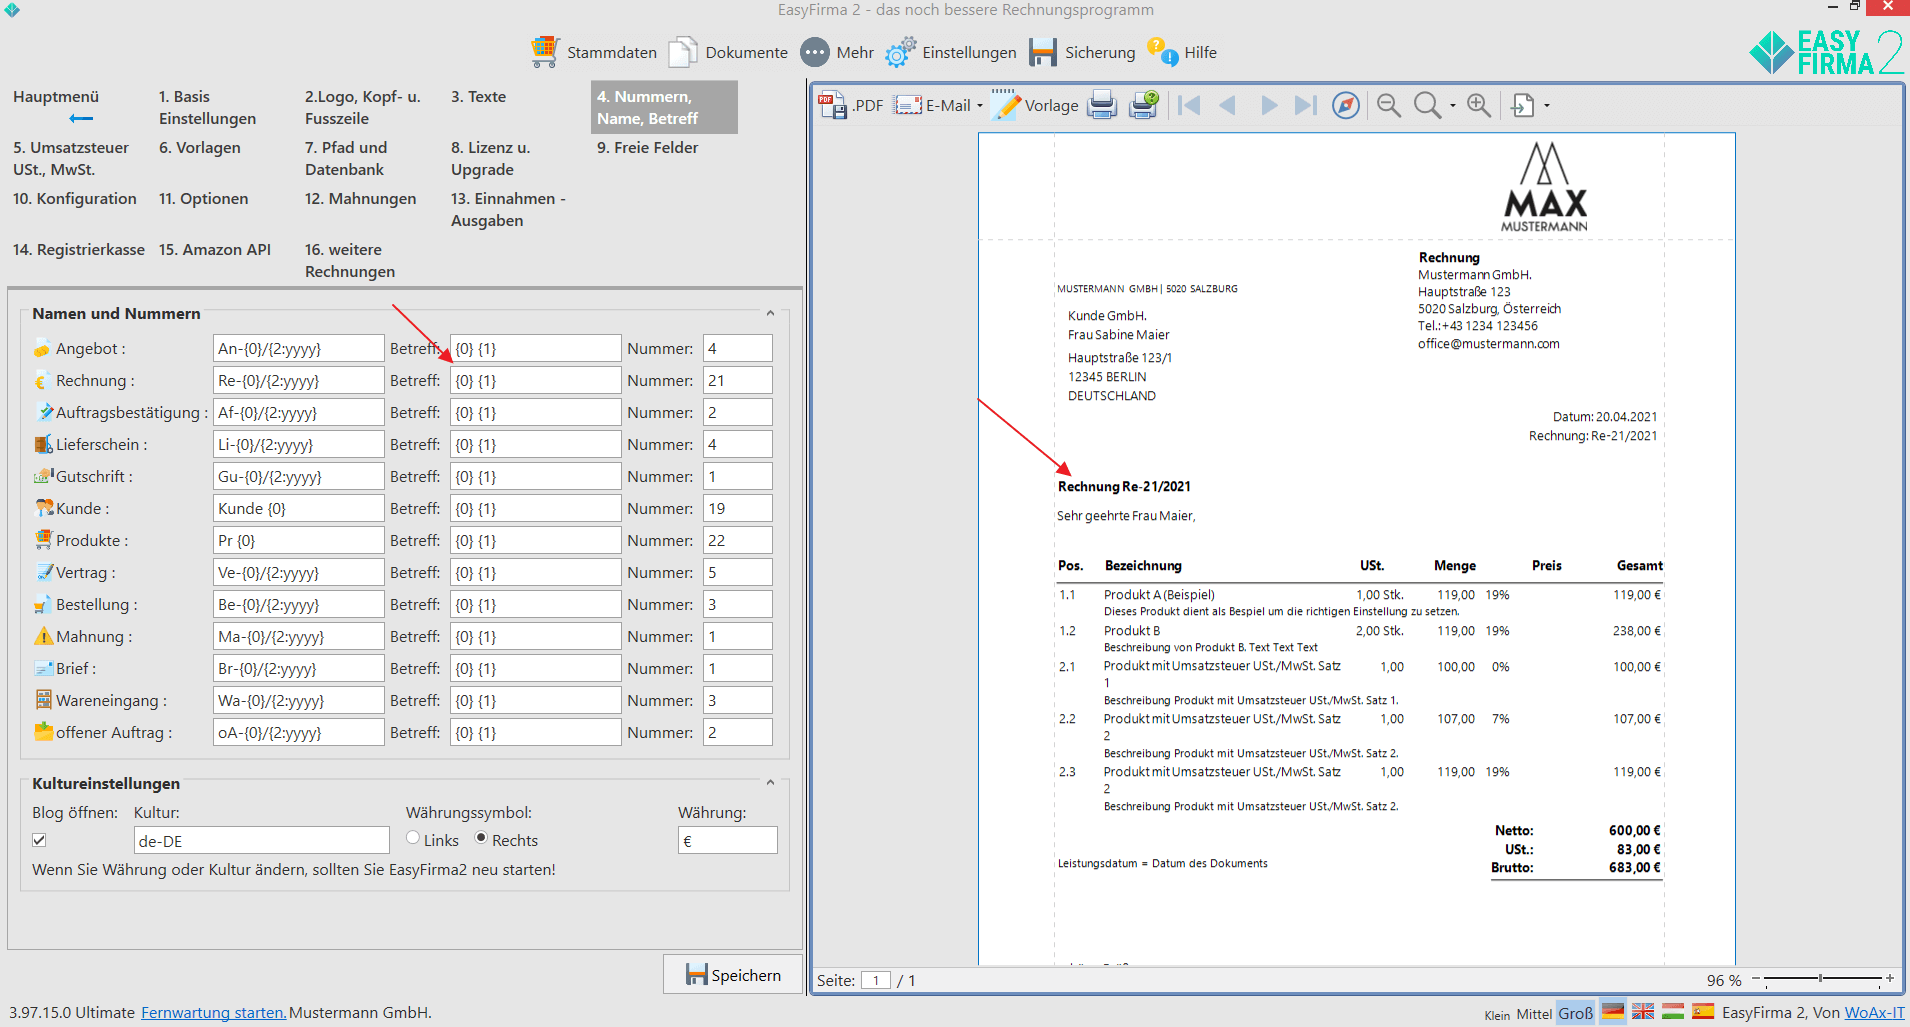Click the minus at zoom slider
The height and width of the screenshot is (1027, 1910).
click(x=1755, y=978)
